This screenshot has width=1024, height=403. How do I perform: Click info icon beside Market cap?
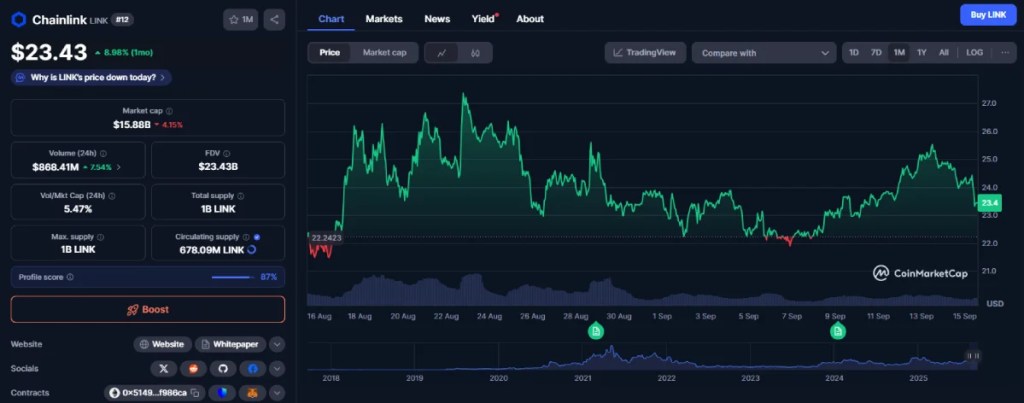(170, 112)
